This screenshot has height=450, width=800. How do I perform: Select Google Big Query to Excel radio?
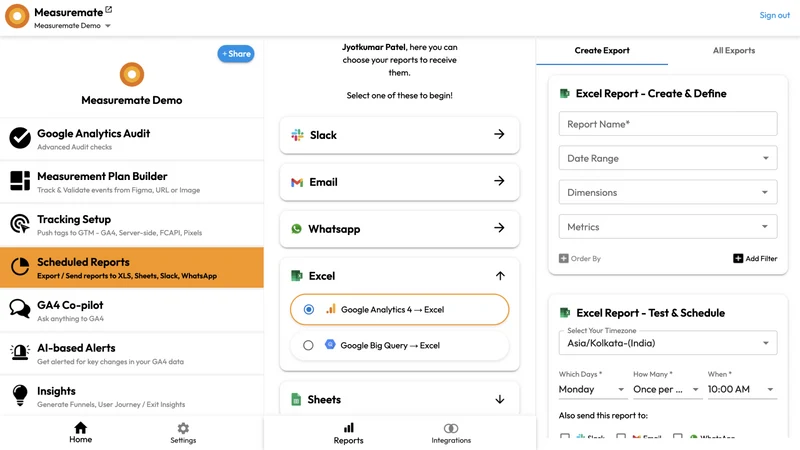tap(308, 345)
